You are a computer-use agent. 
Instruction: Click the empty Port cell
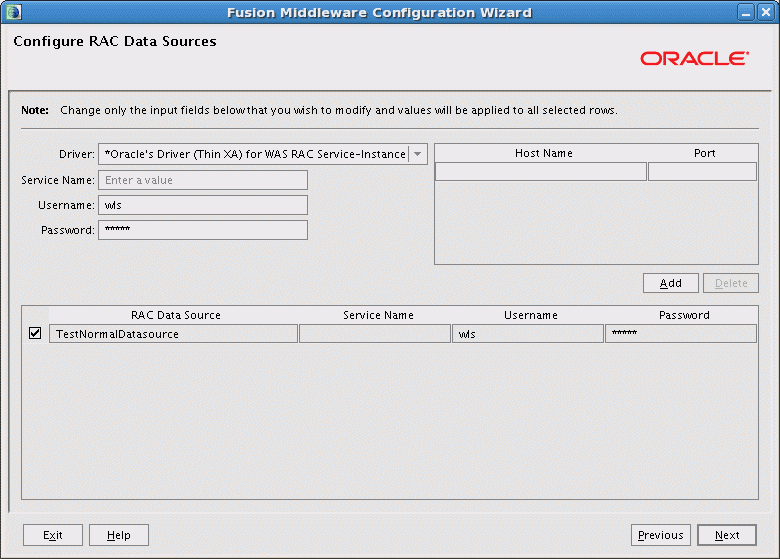(x=702, y=172)
